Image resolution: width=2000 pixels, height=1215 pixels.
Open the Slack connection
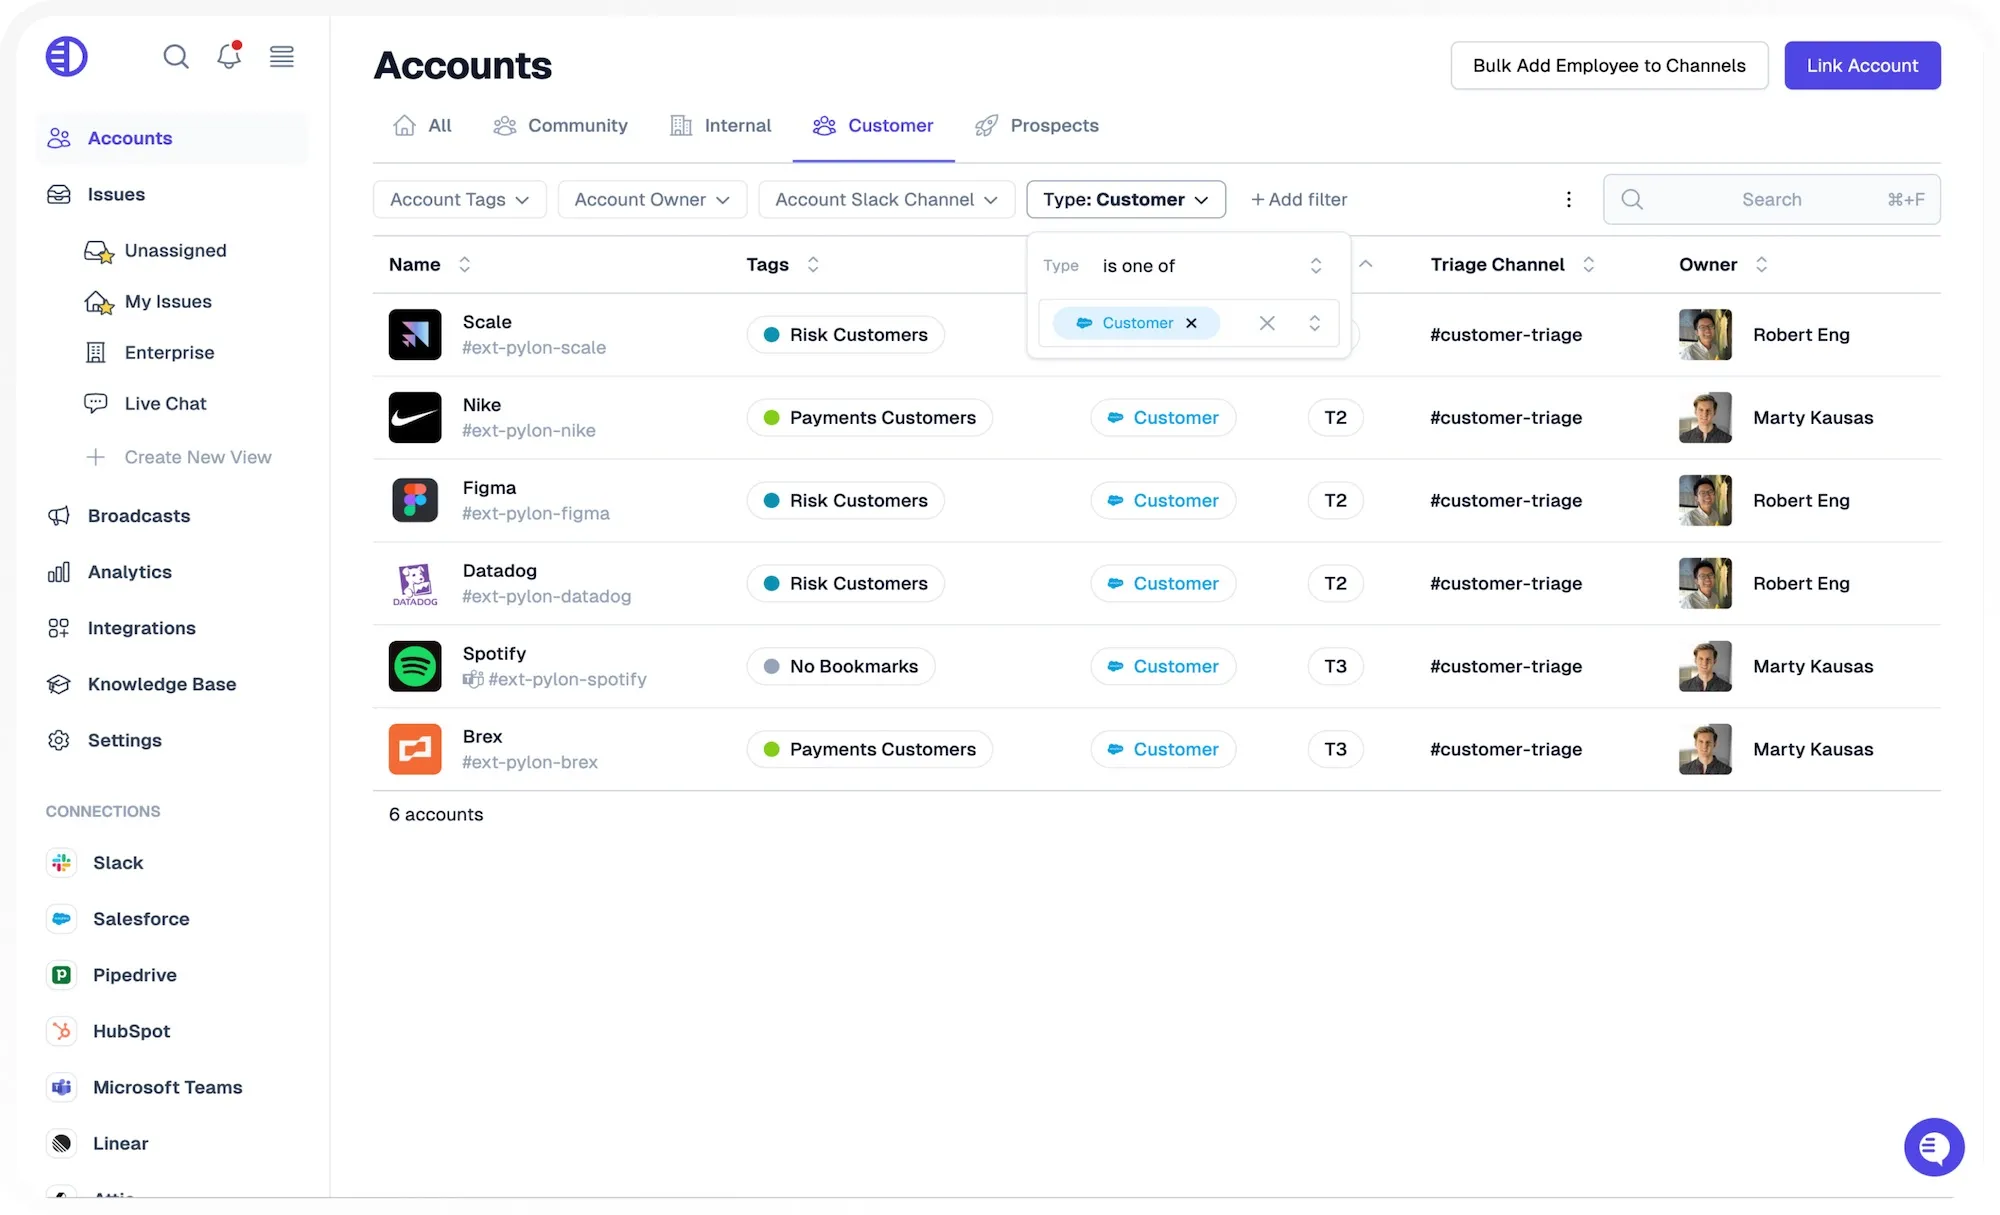tap(96, 862)
